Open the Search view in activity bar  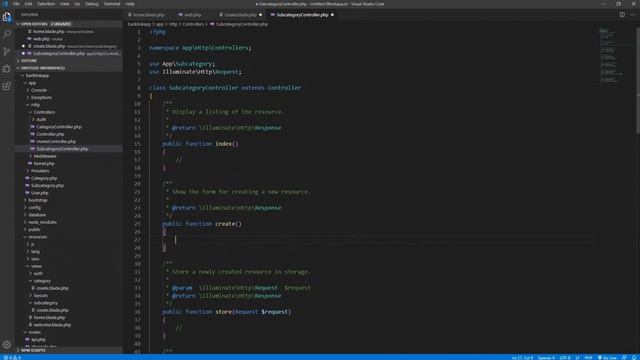click(x=7, y=33)
